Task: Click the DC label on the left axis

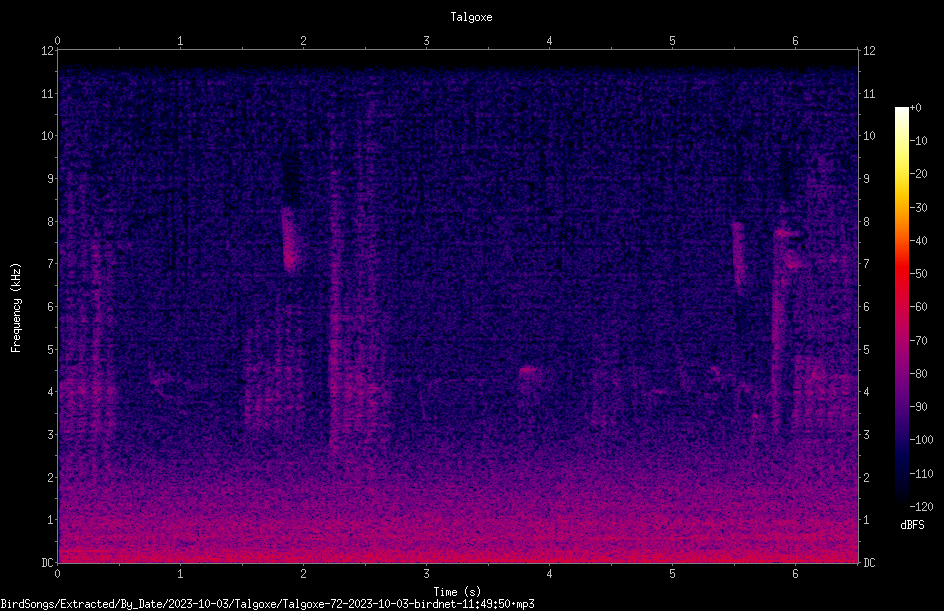Action: [x=48, y=562]
